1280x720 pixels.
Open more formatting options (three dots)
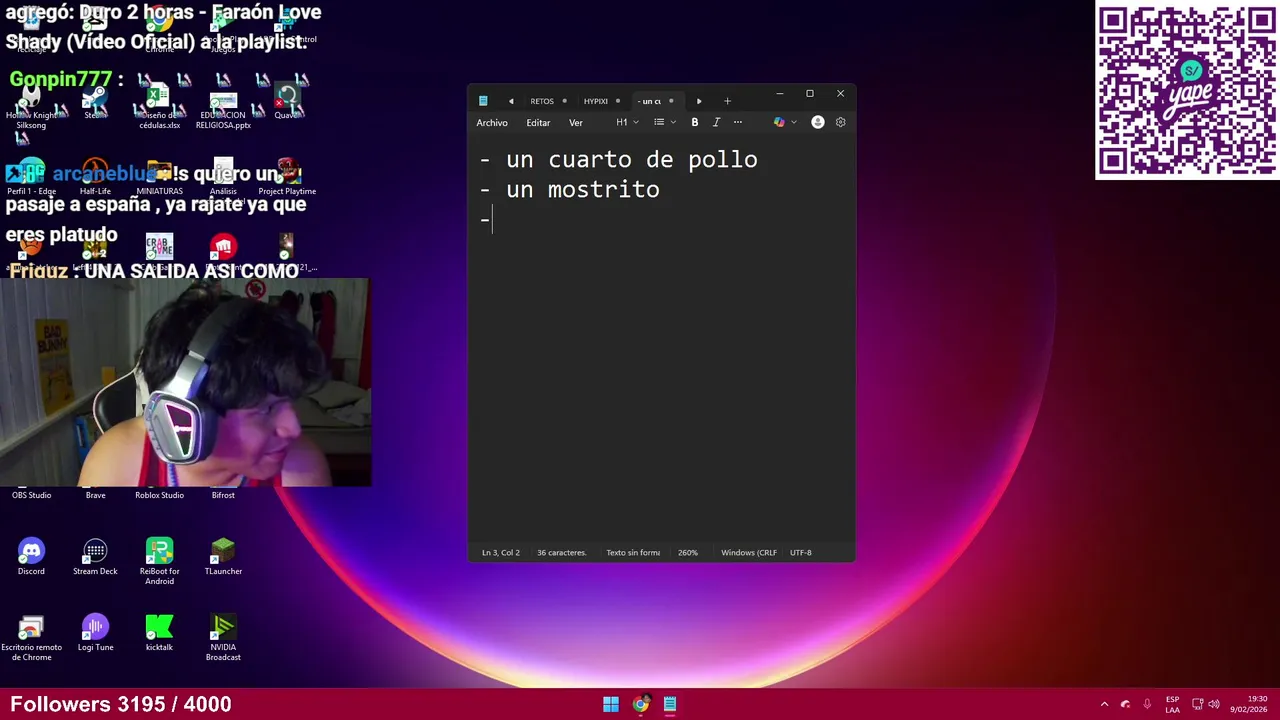coord(738,122)
